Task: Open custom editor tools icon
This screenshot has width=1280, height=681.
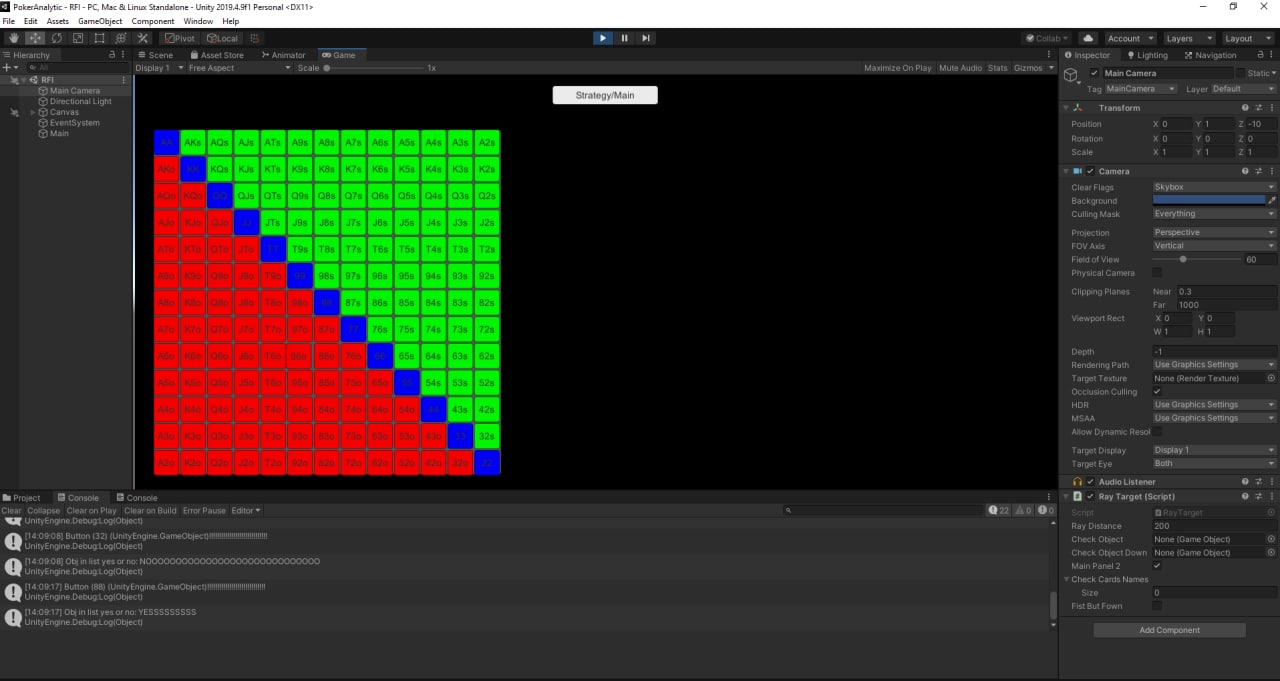Action: [142, 38]
